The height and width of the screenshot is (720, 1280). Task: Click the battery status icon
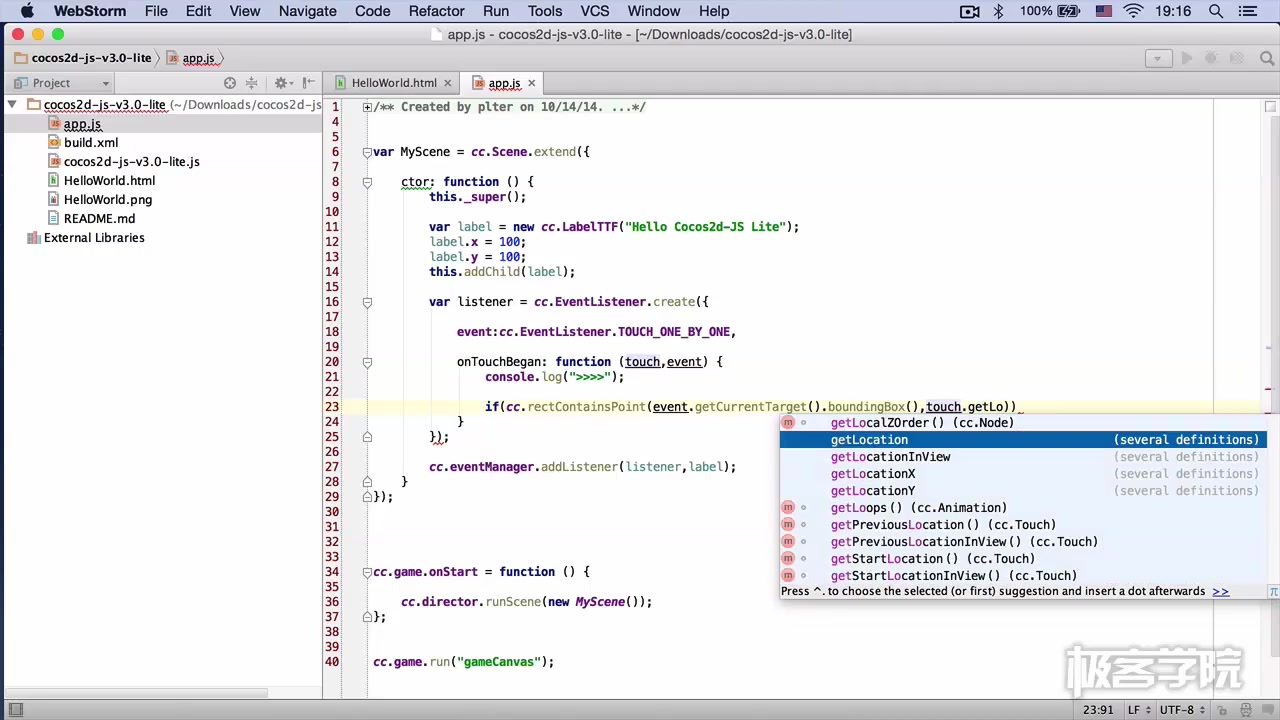coord(1070,11)
